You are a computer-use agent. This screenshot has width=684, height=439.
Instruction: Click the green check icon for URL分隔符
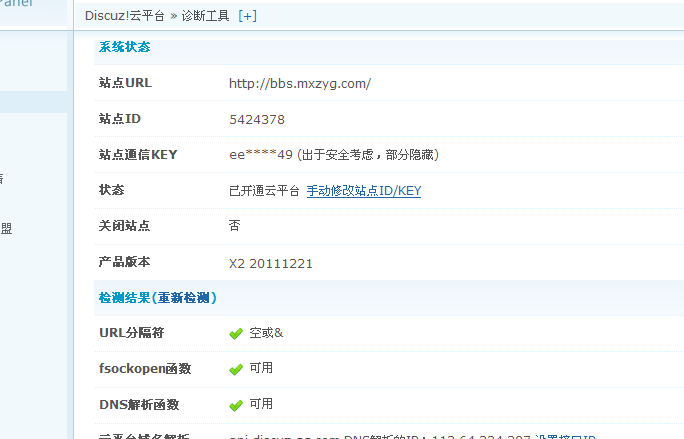point(236,334)
